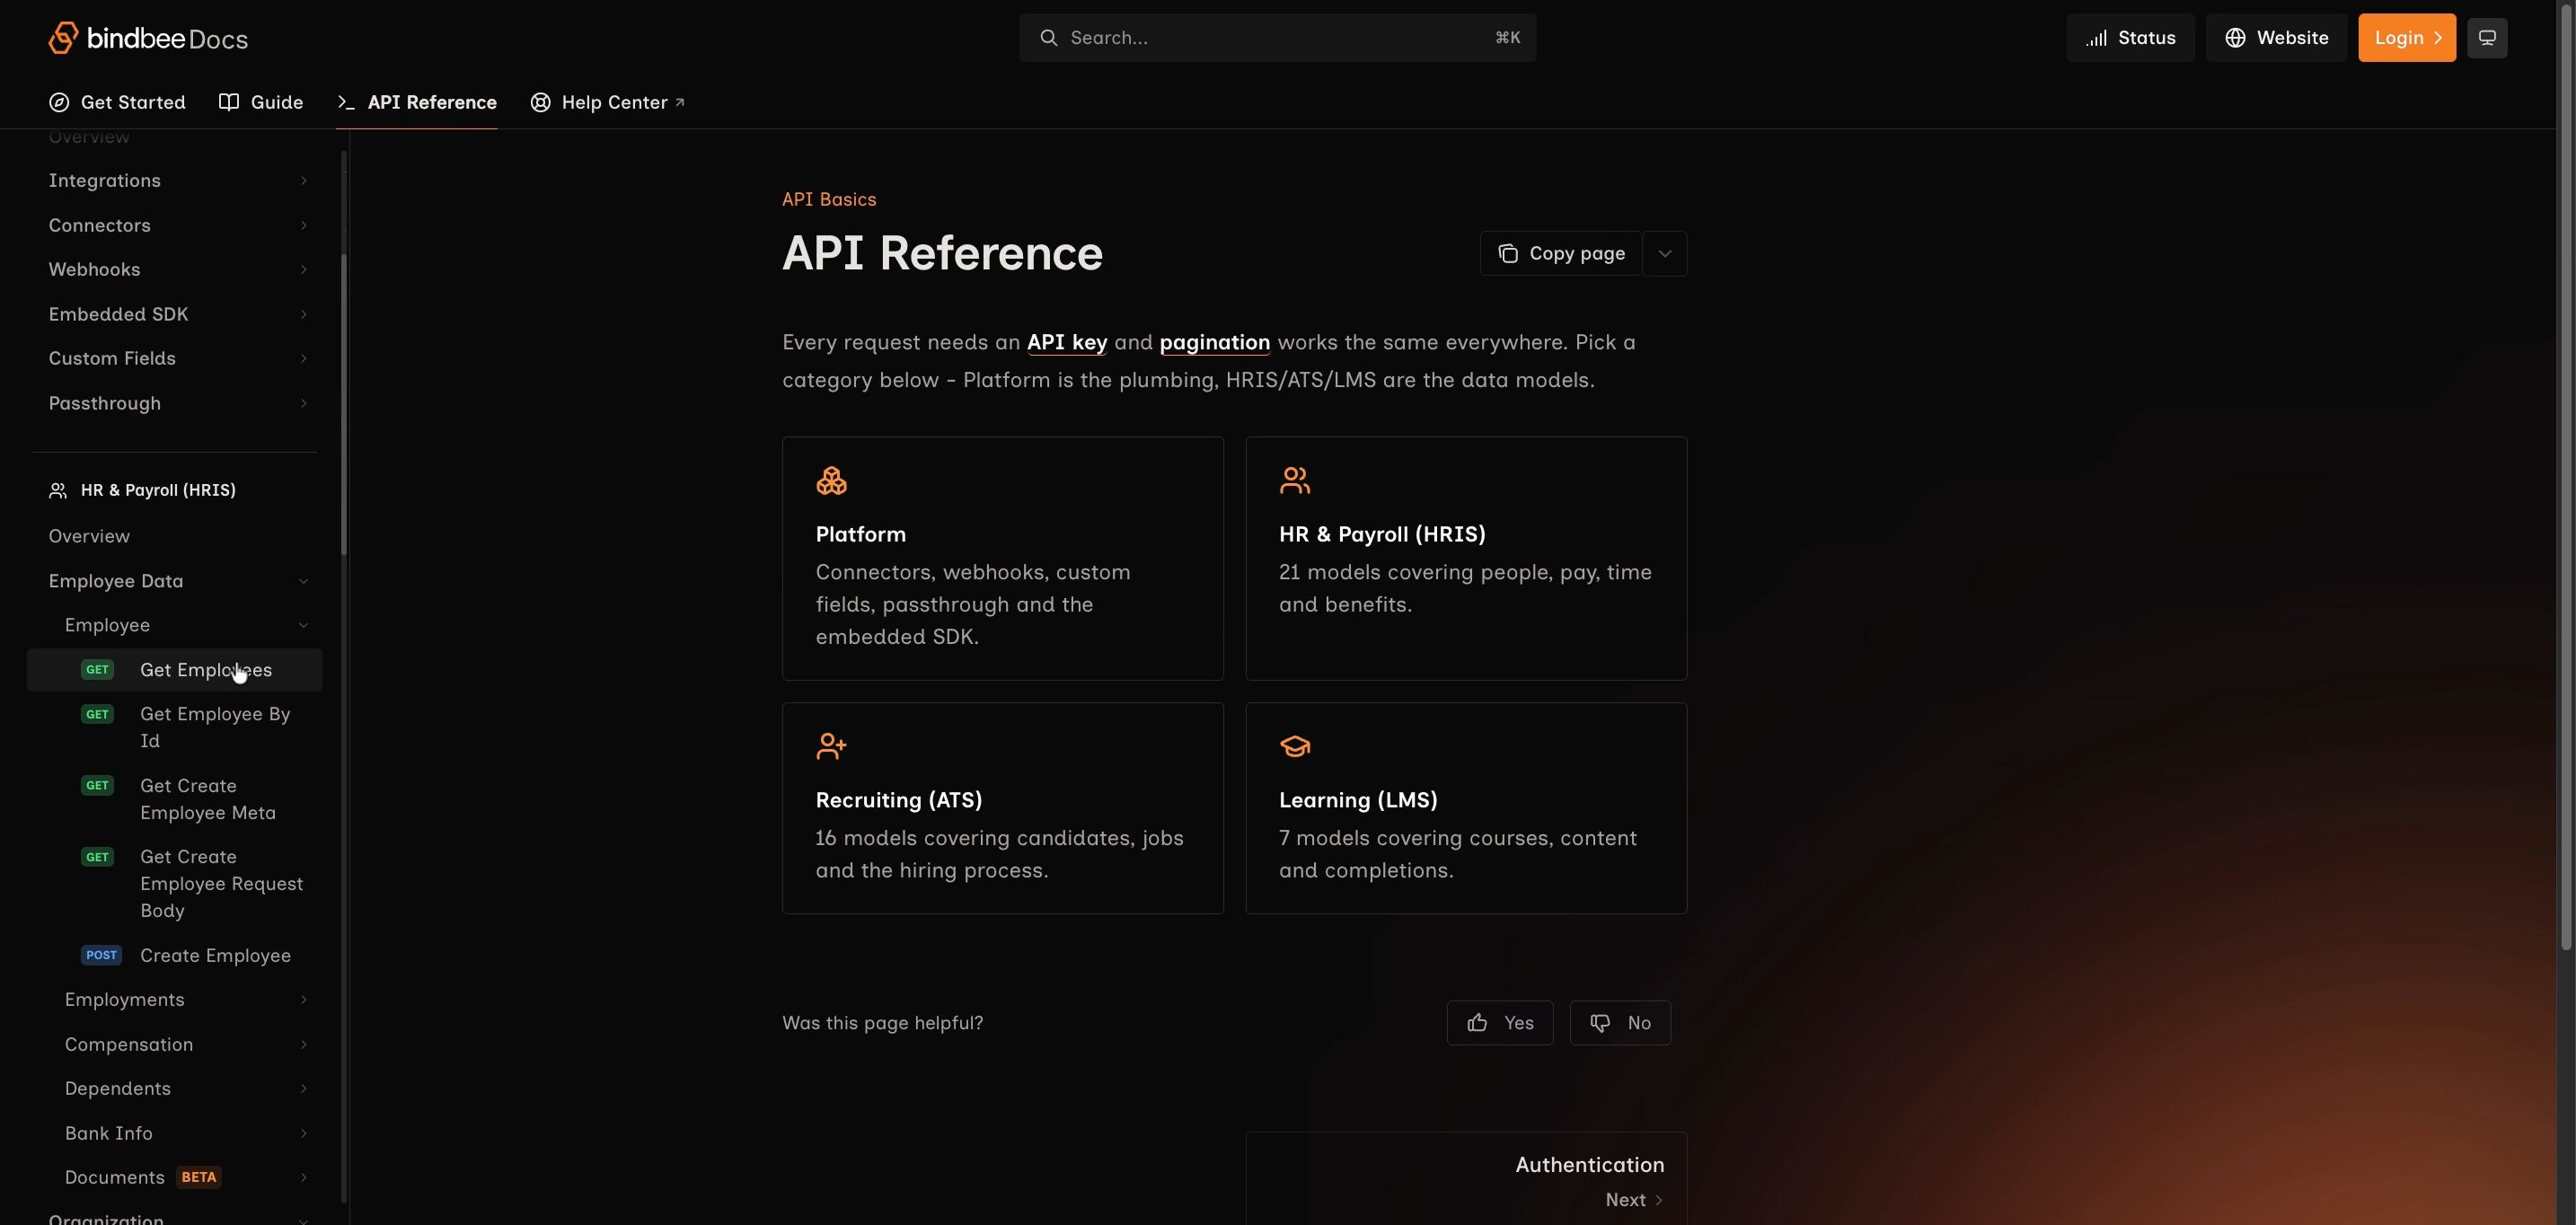Expand the Connectors sidebar section
The image size is (2576, 1225).
point(304,225)
